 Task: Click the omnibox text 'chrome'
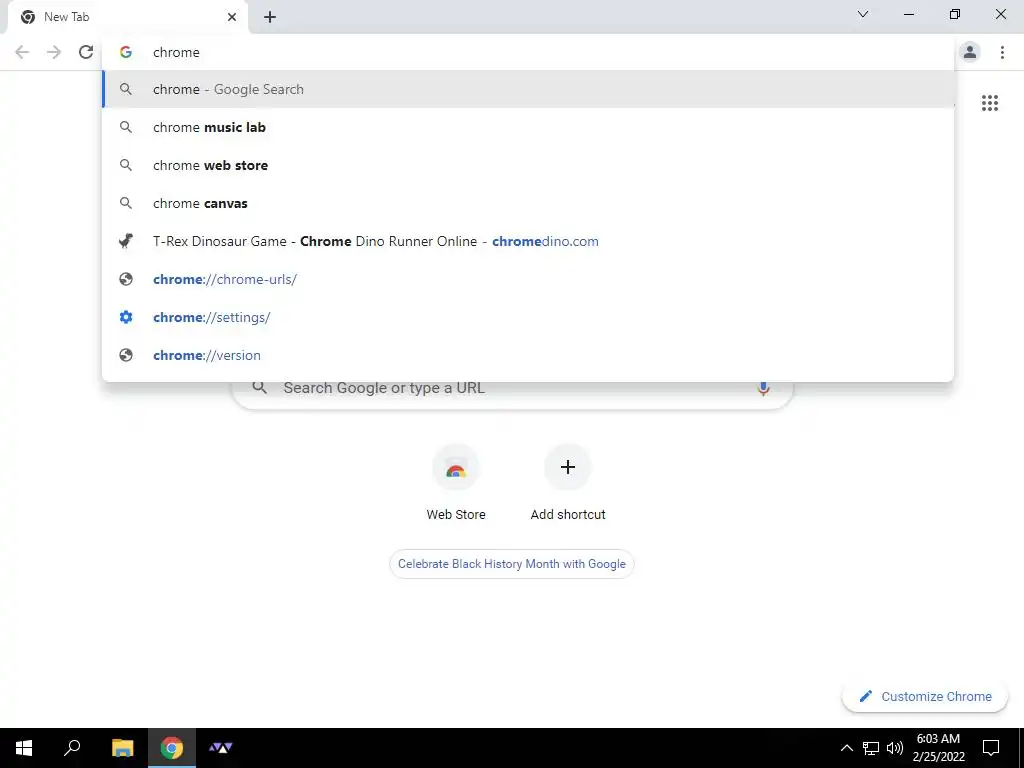tap(176, 52)
